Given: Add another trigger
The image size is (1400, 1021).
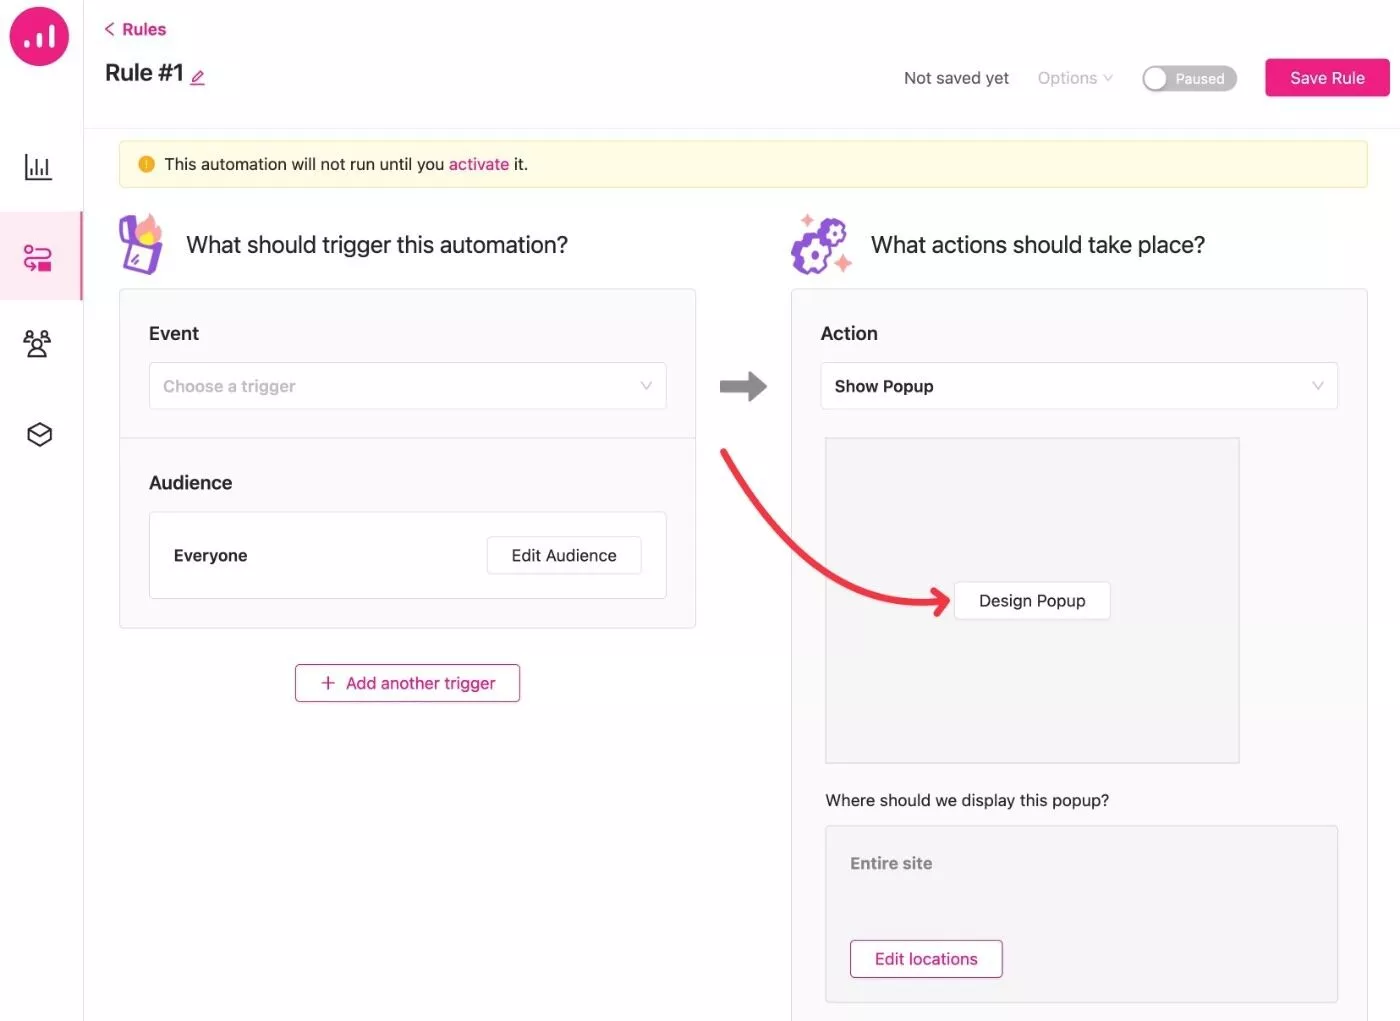Looking at the screenshot, I should point(407,683).
